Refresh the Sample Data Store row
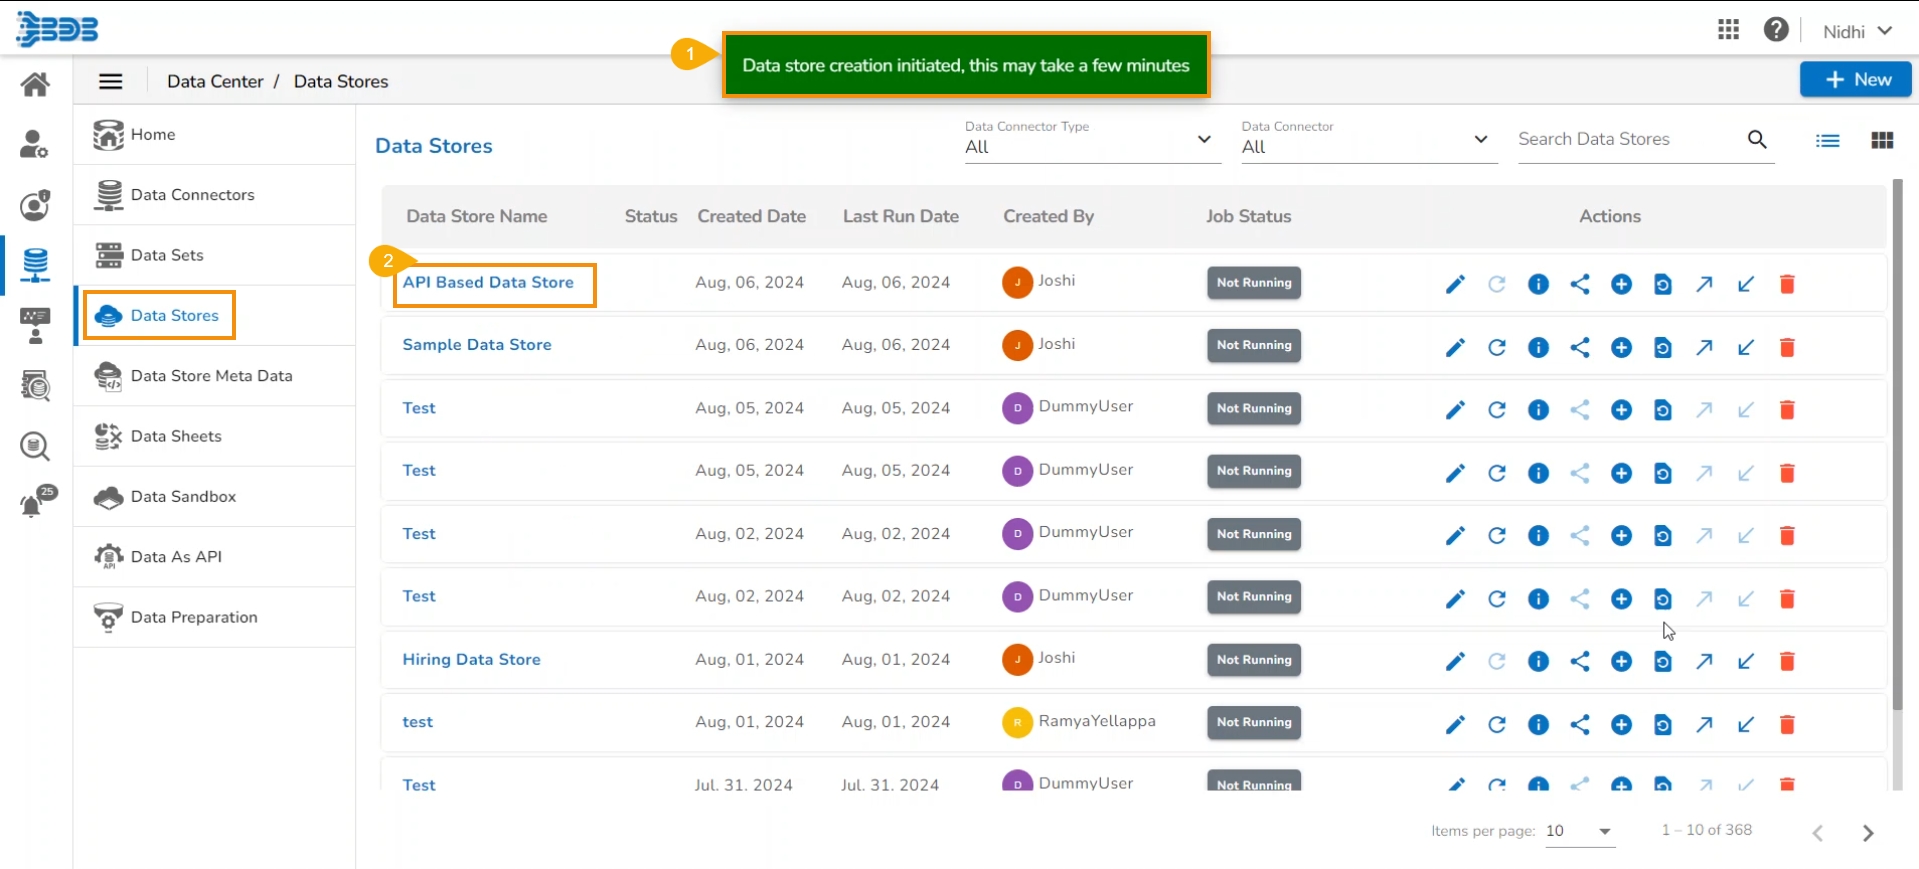 coord(1496,348)
